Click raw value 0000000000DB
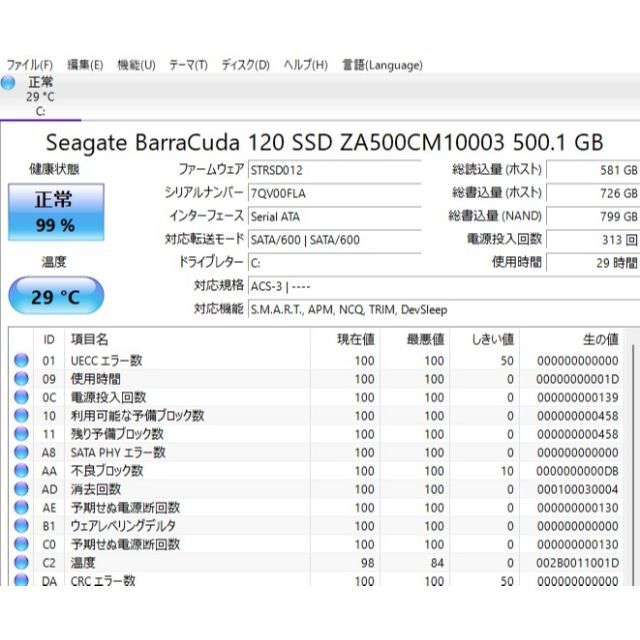 578,471
